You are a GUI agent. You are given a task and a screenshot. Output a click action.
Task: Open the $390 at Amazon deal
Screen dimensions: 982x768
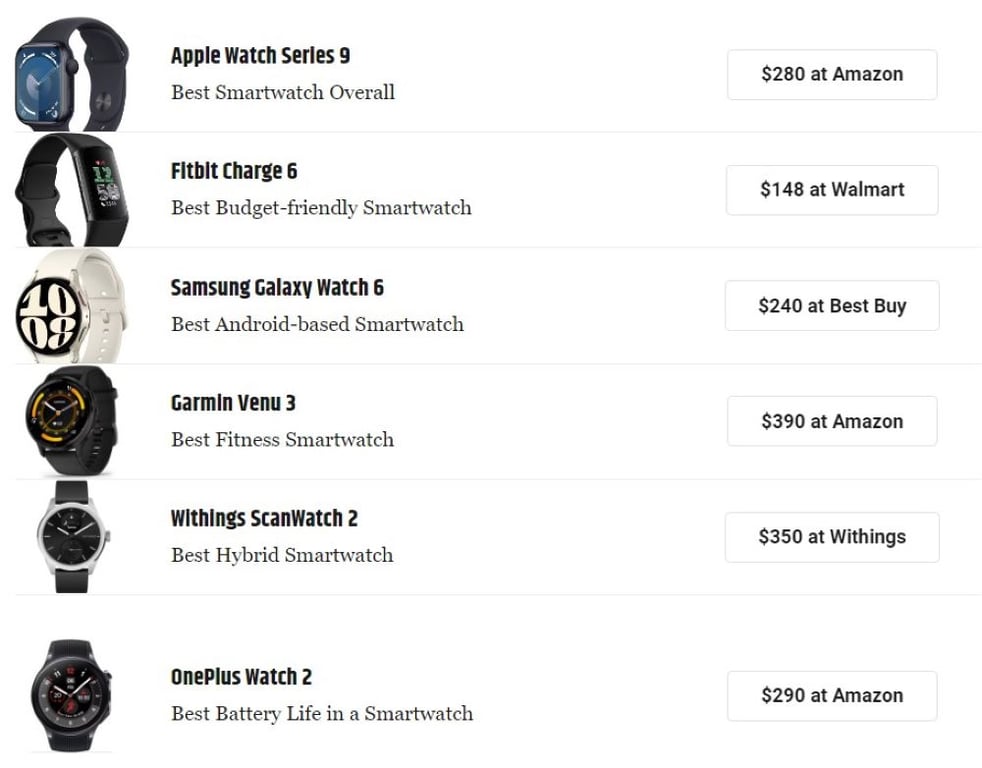[x=832, y=421]
